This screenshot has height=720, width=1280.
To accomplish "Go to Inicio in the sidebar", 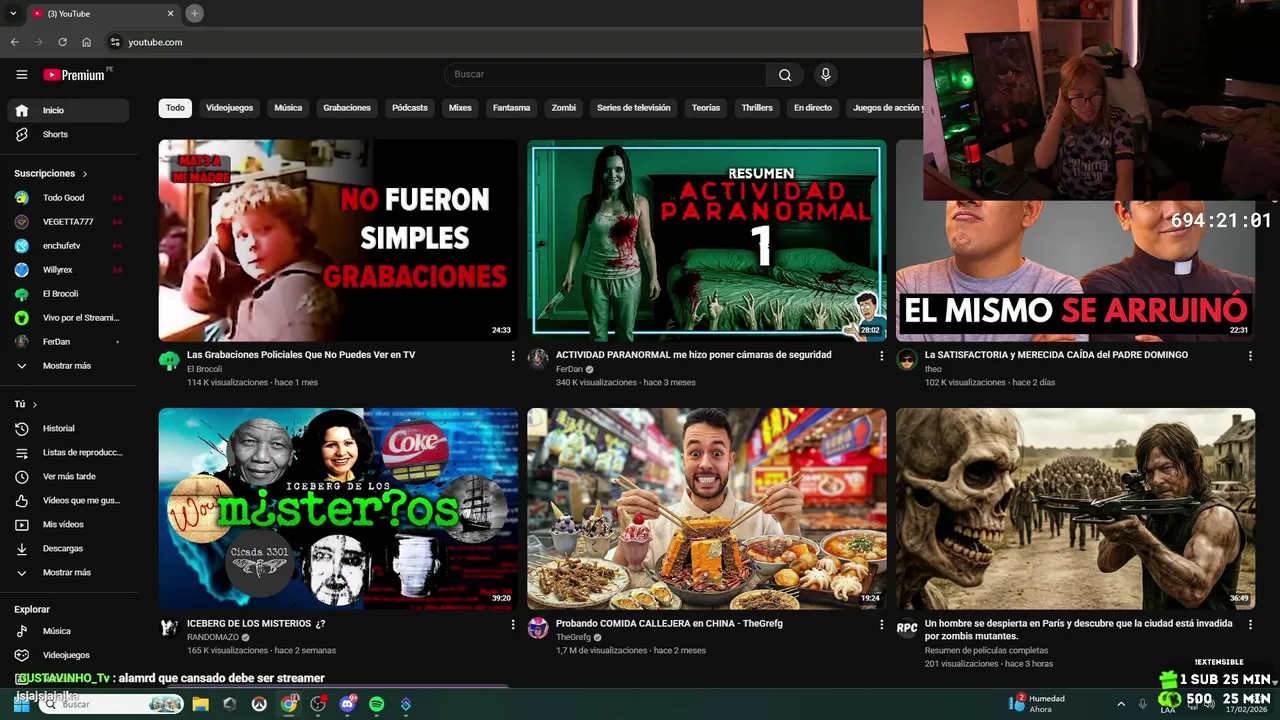I will 68,110.
